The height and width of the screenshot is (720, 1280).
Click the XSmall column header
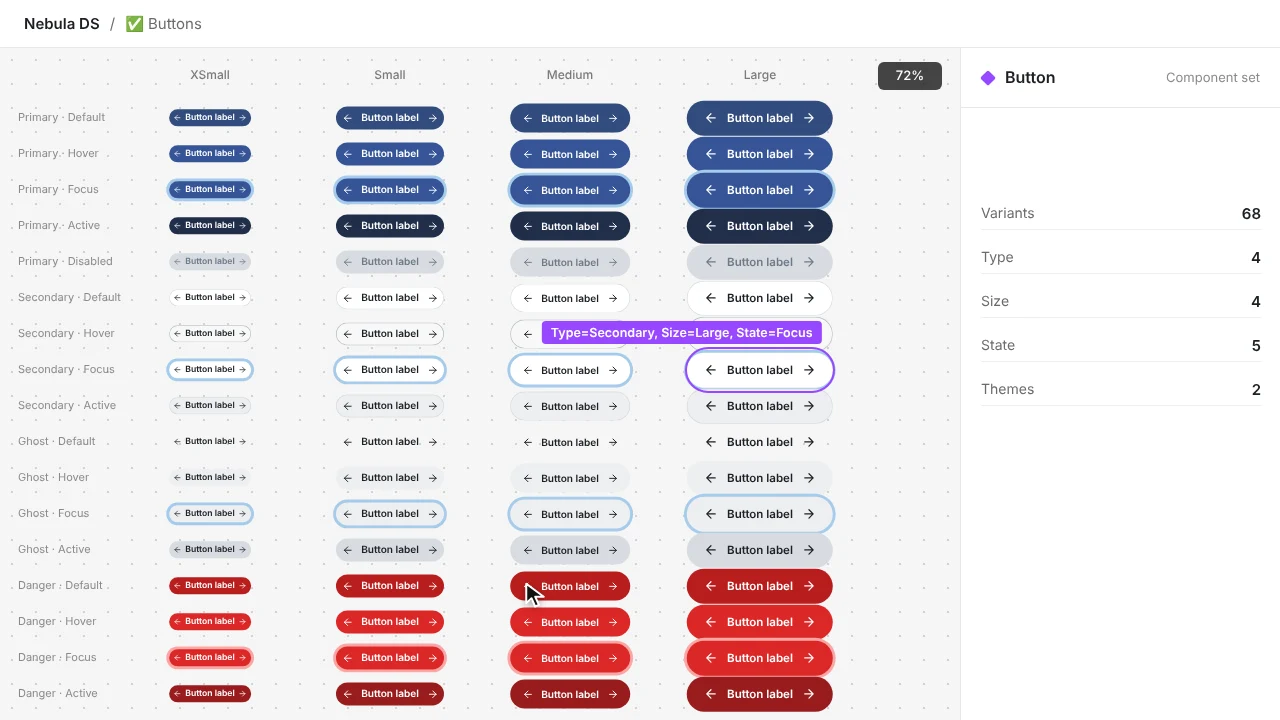tap(210, 75)
